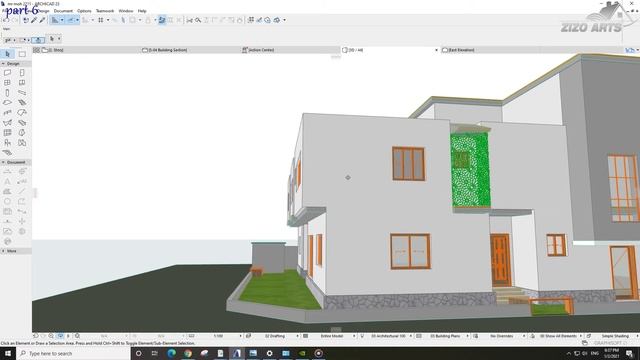Viewport: 640px width, 360px height.
Task: Open the Options menu
Action: click(84, 11)
